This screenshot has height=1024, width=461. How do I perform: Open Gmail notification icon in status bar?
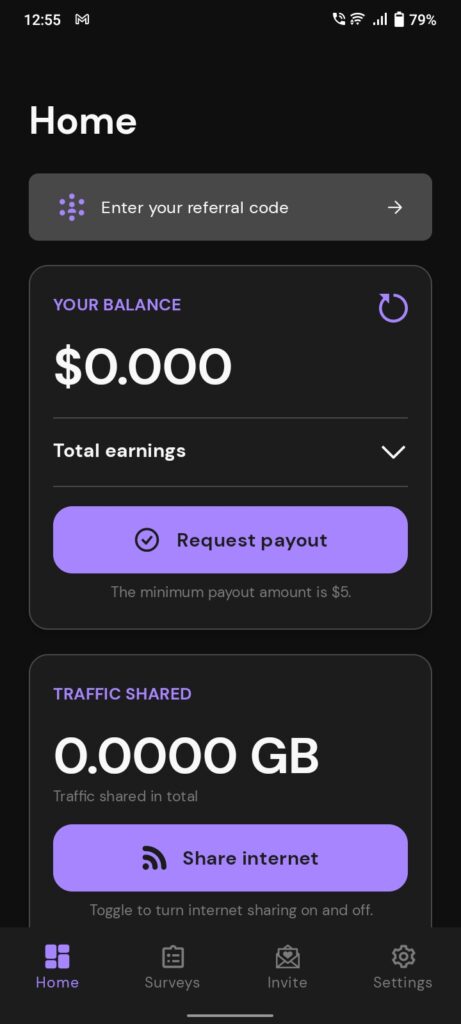pyautogui.click(x=82, y=20)
